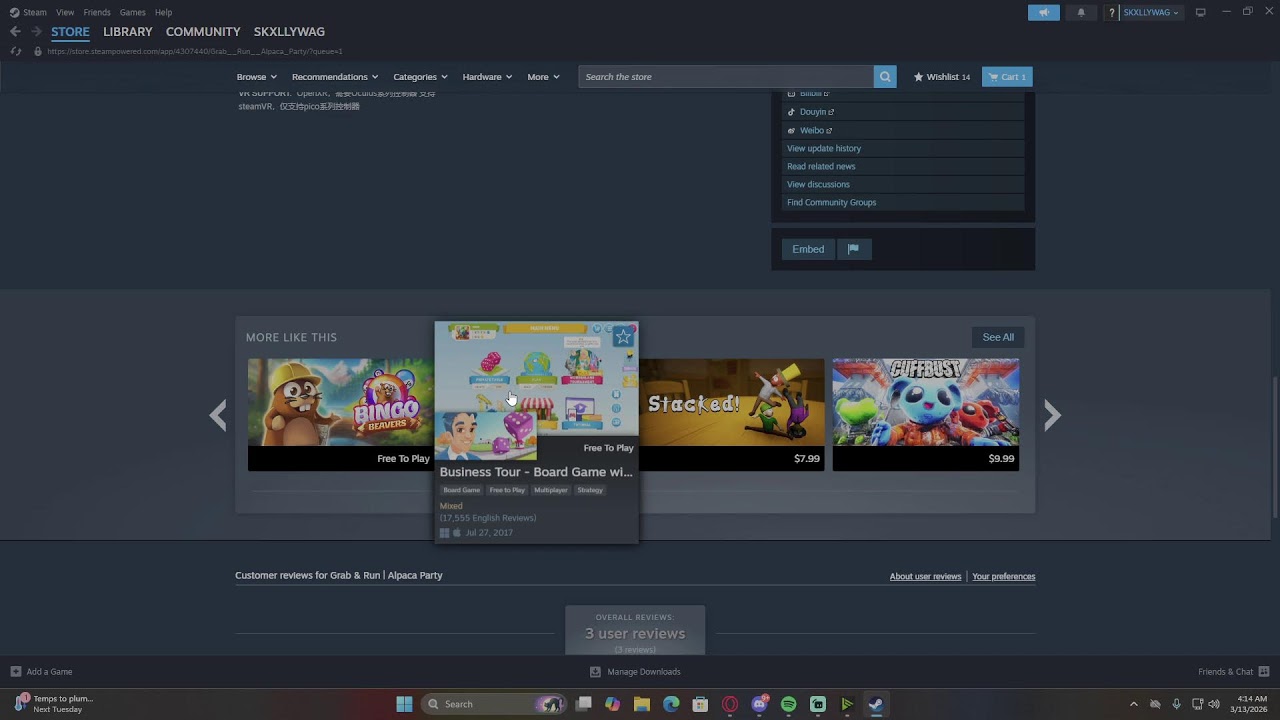This screenshot has width=1280, height=720.
Task: Open Manage Downloads
Action: click(635, 672)
